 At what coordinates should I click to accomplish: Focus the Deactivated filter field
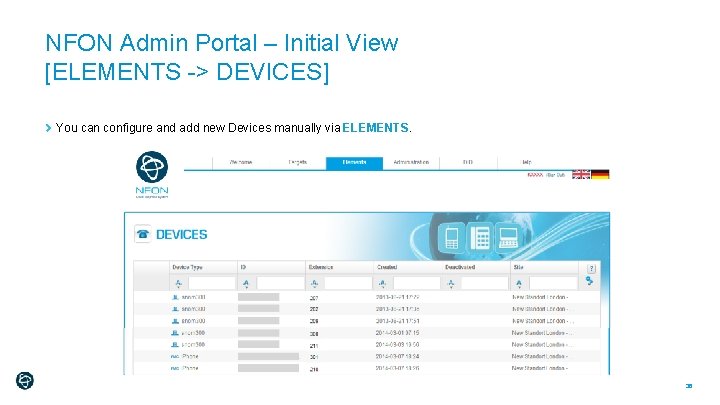click(485, 283)
